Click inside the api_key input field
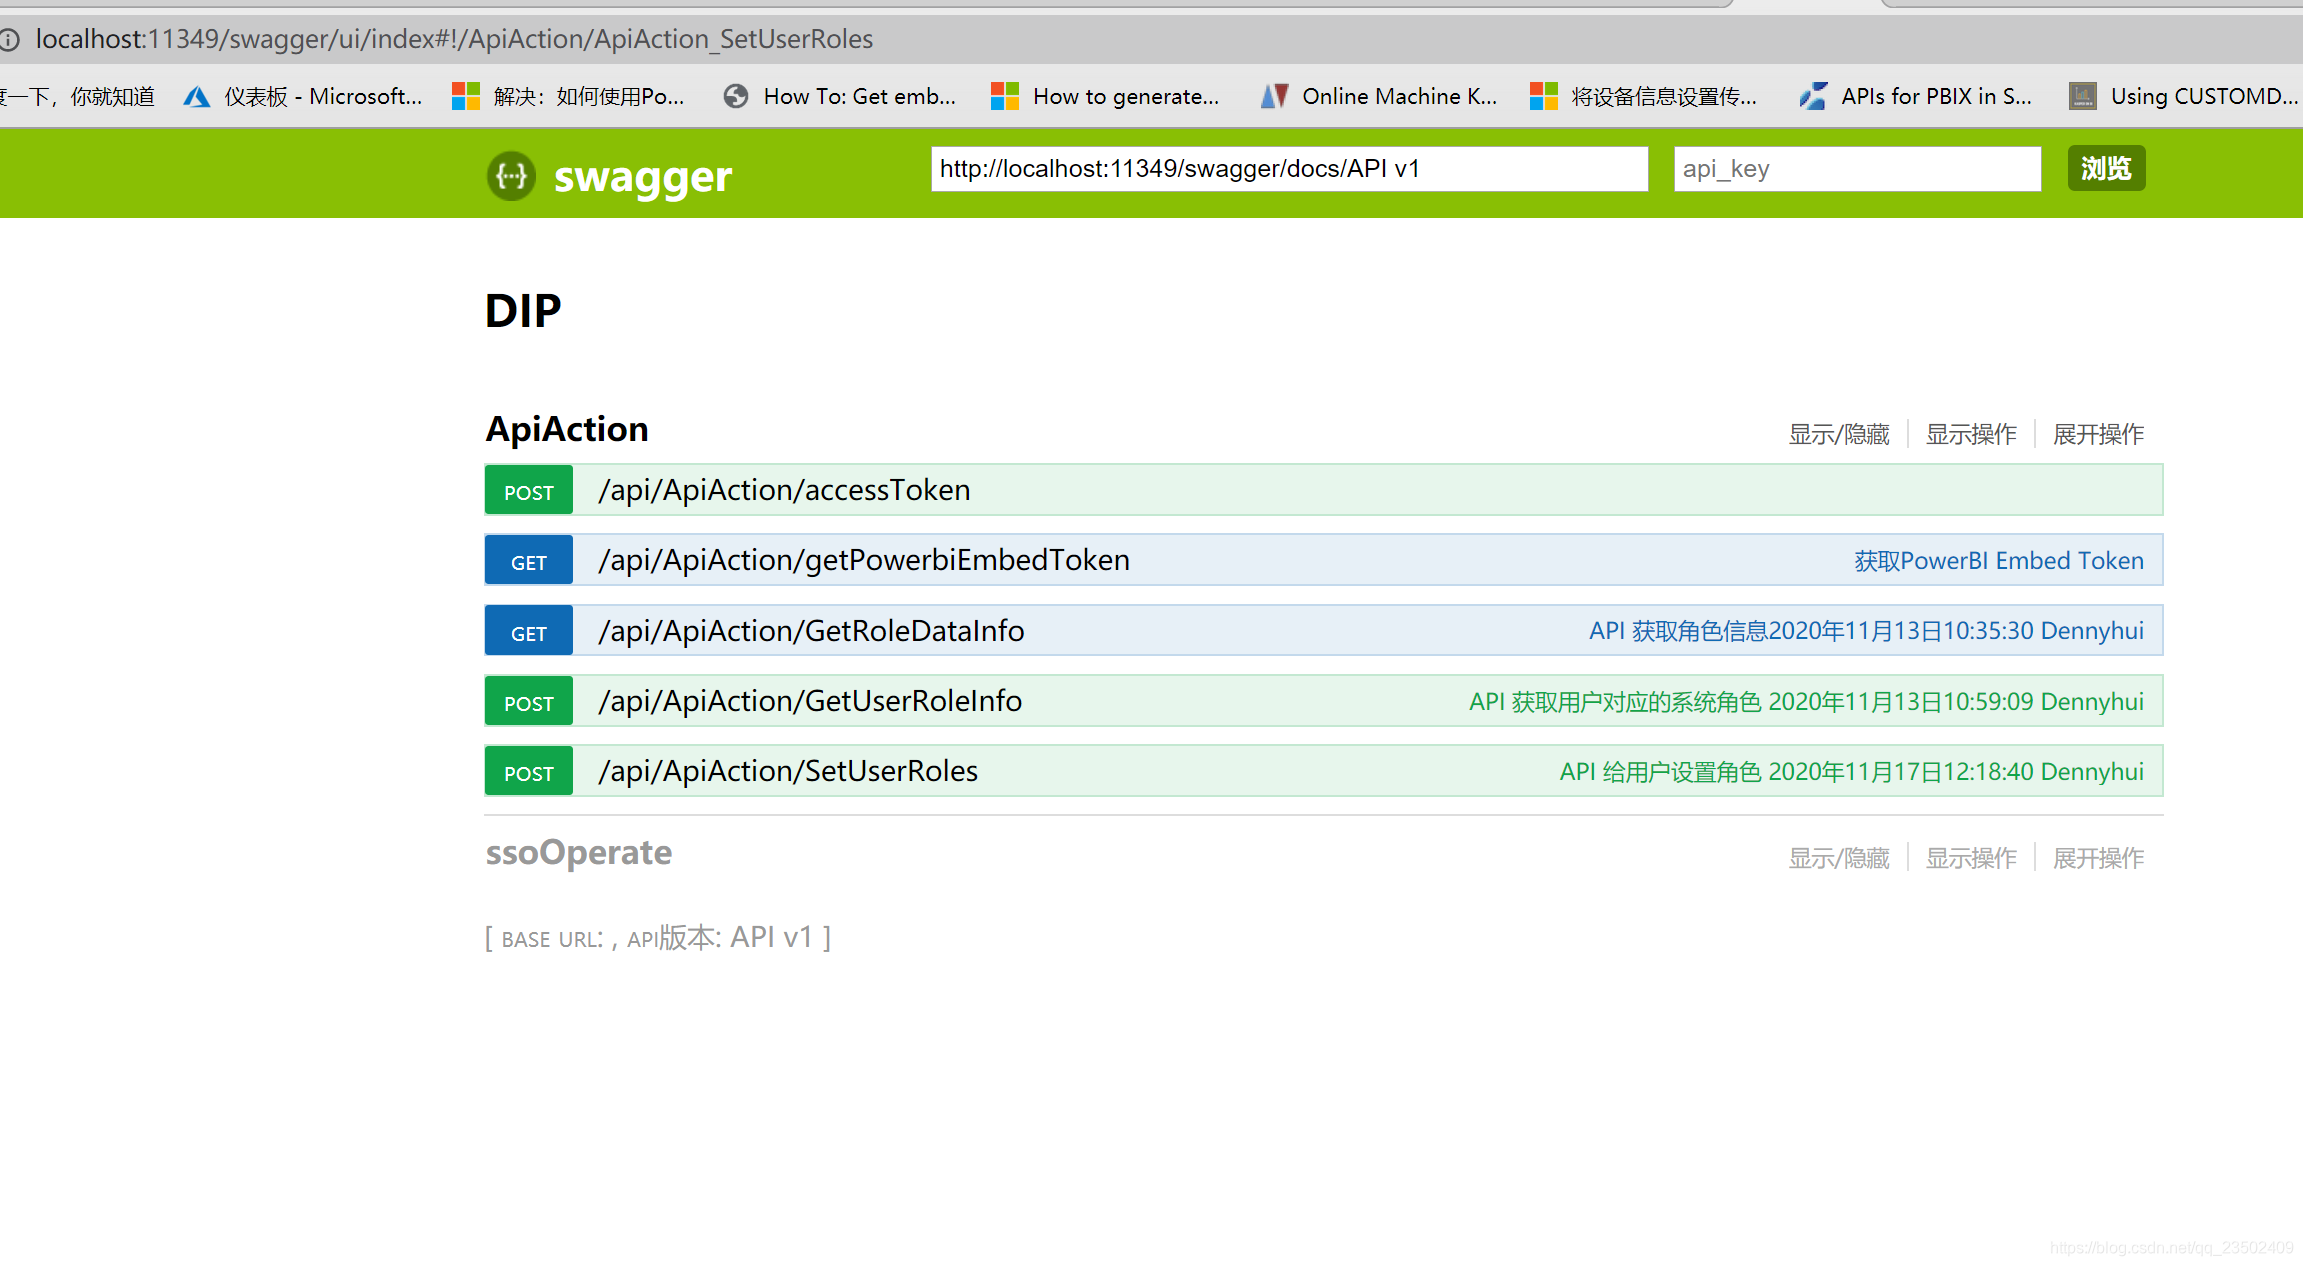The height and width of the screenshot is (1266, 2303). click(1856, 168)
